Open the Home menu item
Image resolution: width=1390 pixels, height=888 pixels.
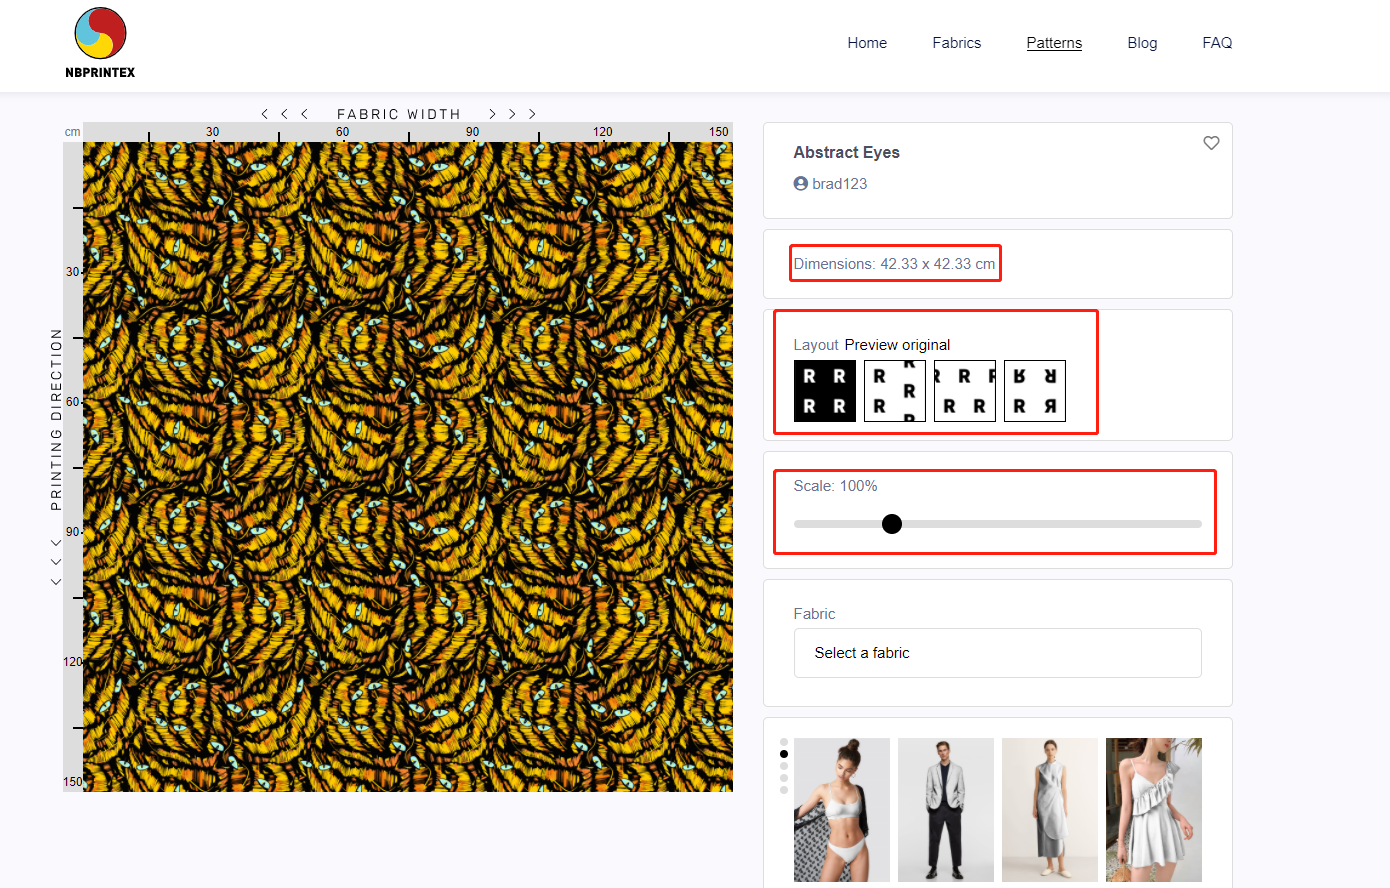[x=867, y=43]
